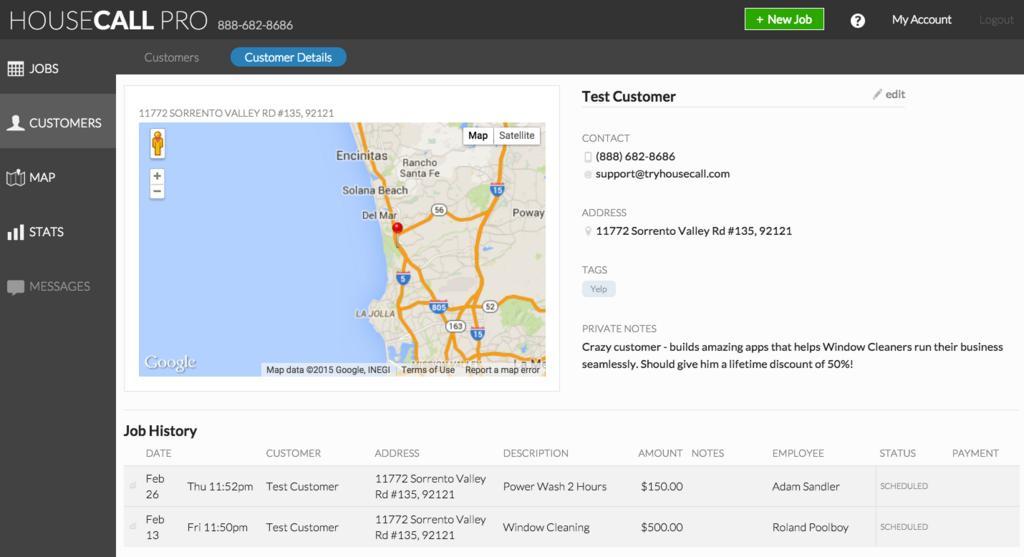Click employee Adam Sandler
This screenshot has height=557, width=1024.
805,486
